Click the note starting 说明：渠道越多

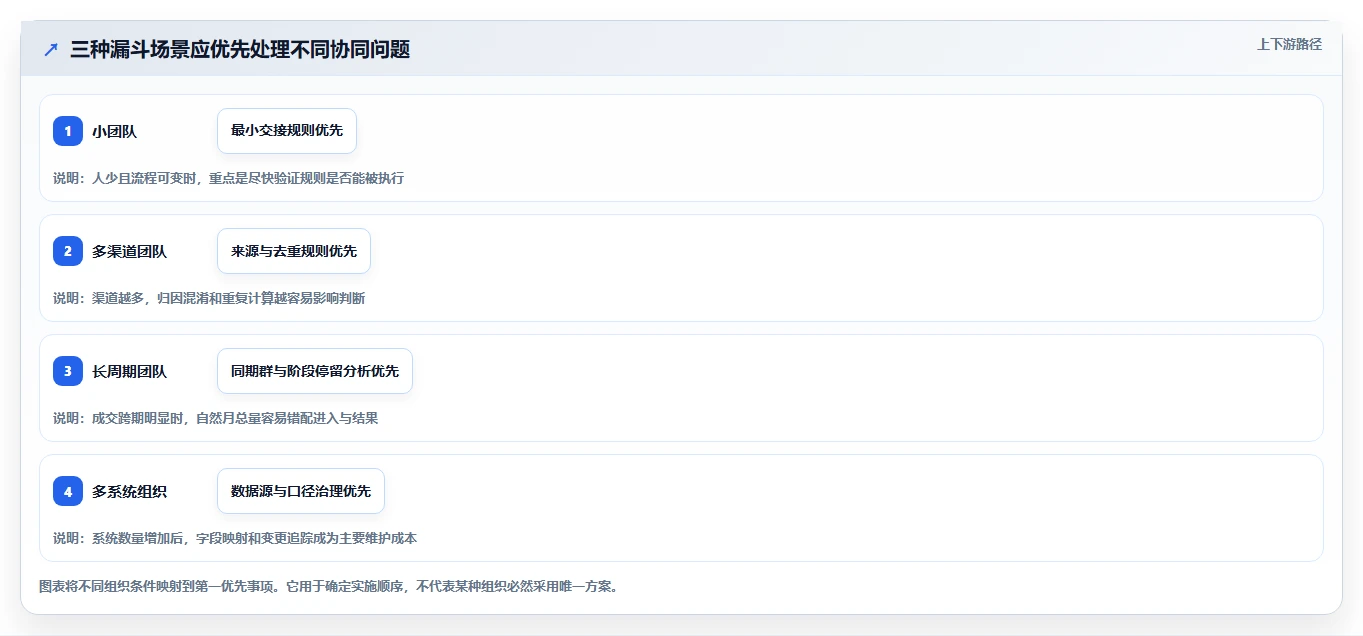tap(209, 298)
